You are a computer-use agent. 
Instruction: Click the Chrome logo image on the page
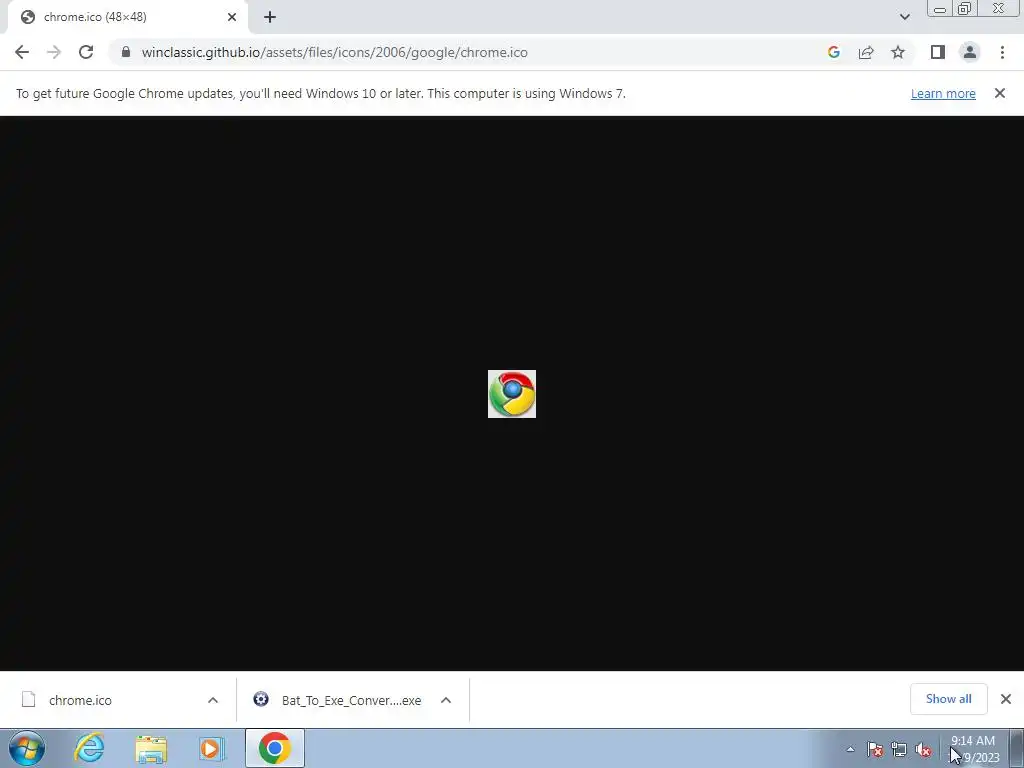coord(512,394)
